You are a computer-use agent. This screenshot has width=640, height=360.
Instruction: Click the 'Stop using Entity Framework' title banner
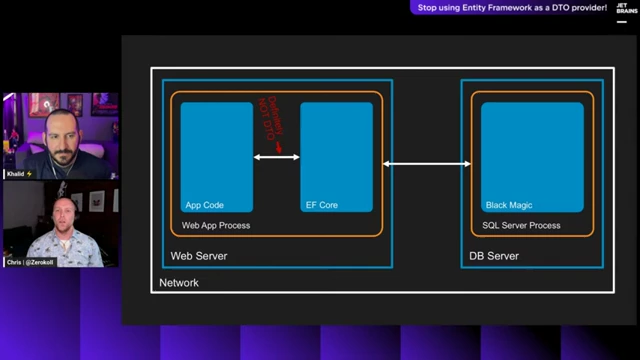[x=512, y=8]
